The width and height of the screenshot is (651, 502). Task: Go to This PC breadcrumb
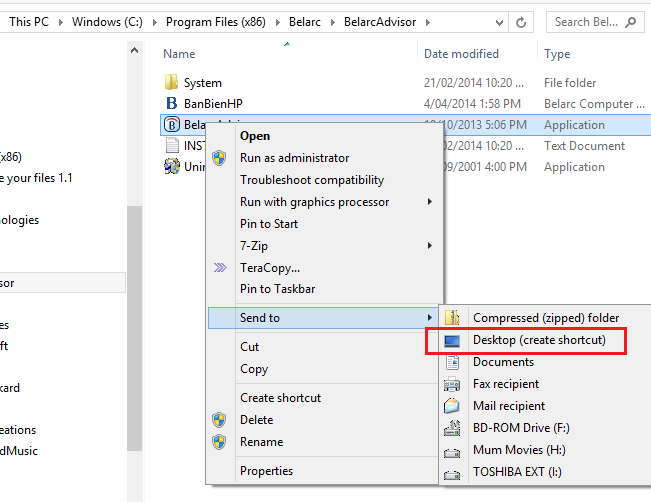(x=29, y=22)
